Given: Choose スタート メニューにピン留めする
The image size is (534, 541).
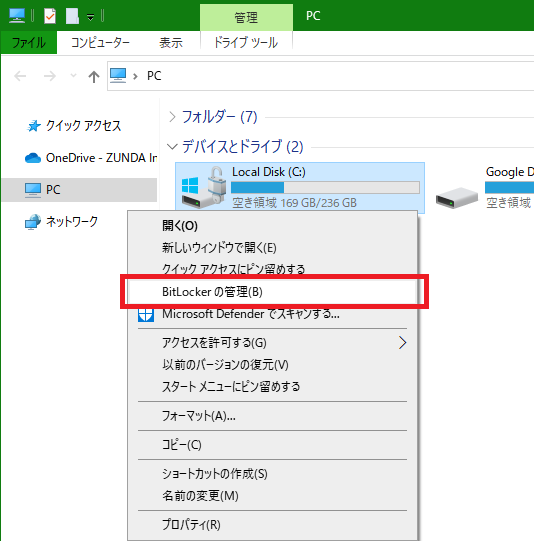Looking at the screenshot, I should pyautogui.click(x=273, y=387).
